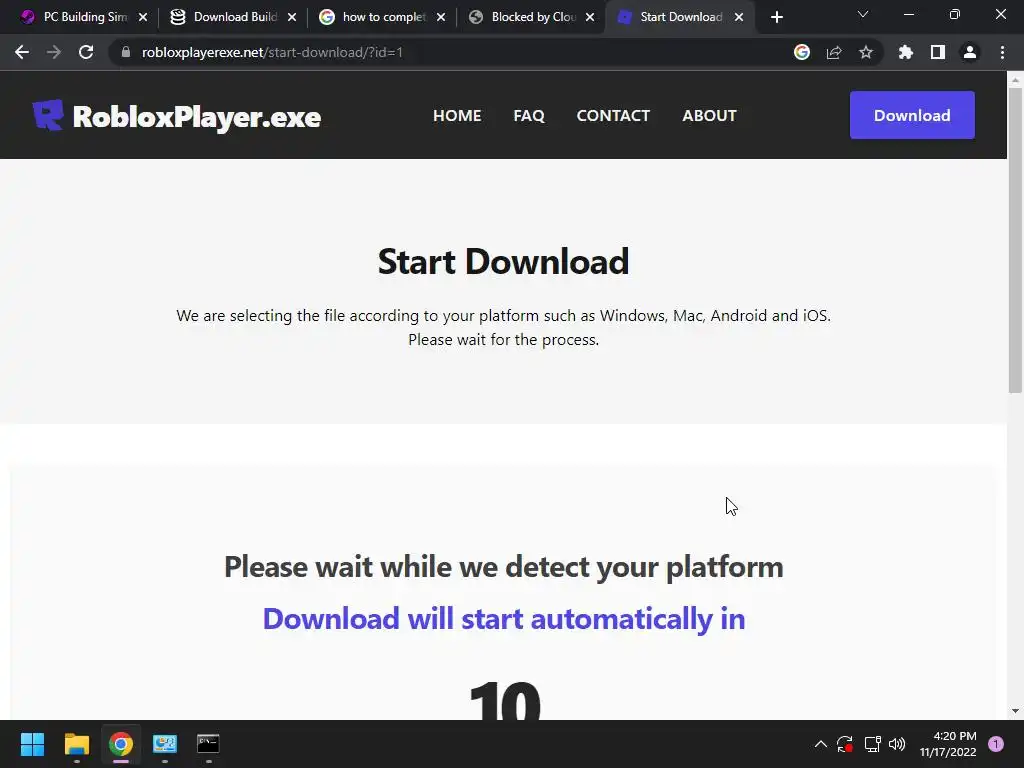The image size is (1024, 768).
Task: Click the sync update tray icon
Action: click(x=845, y=744)
